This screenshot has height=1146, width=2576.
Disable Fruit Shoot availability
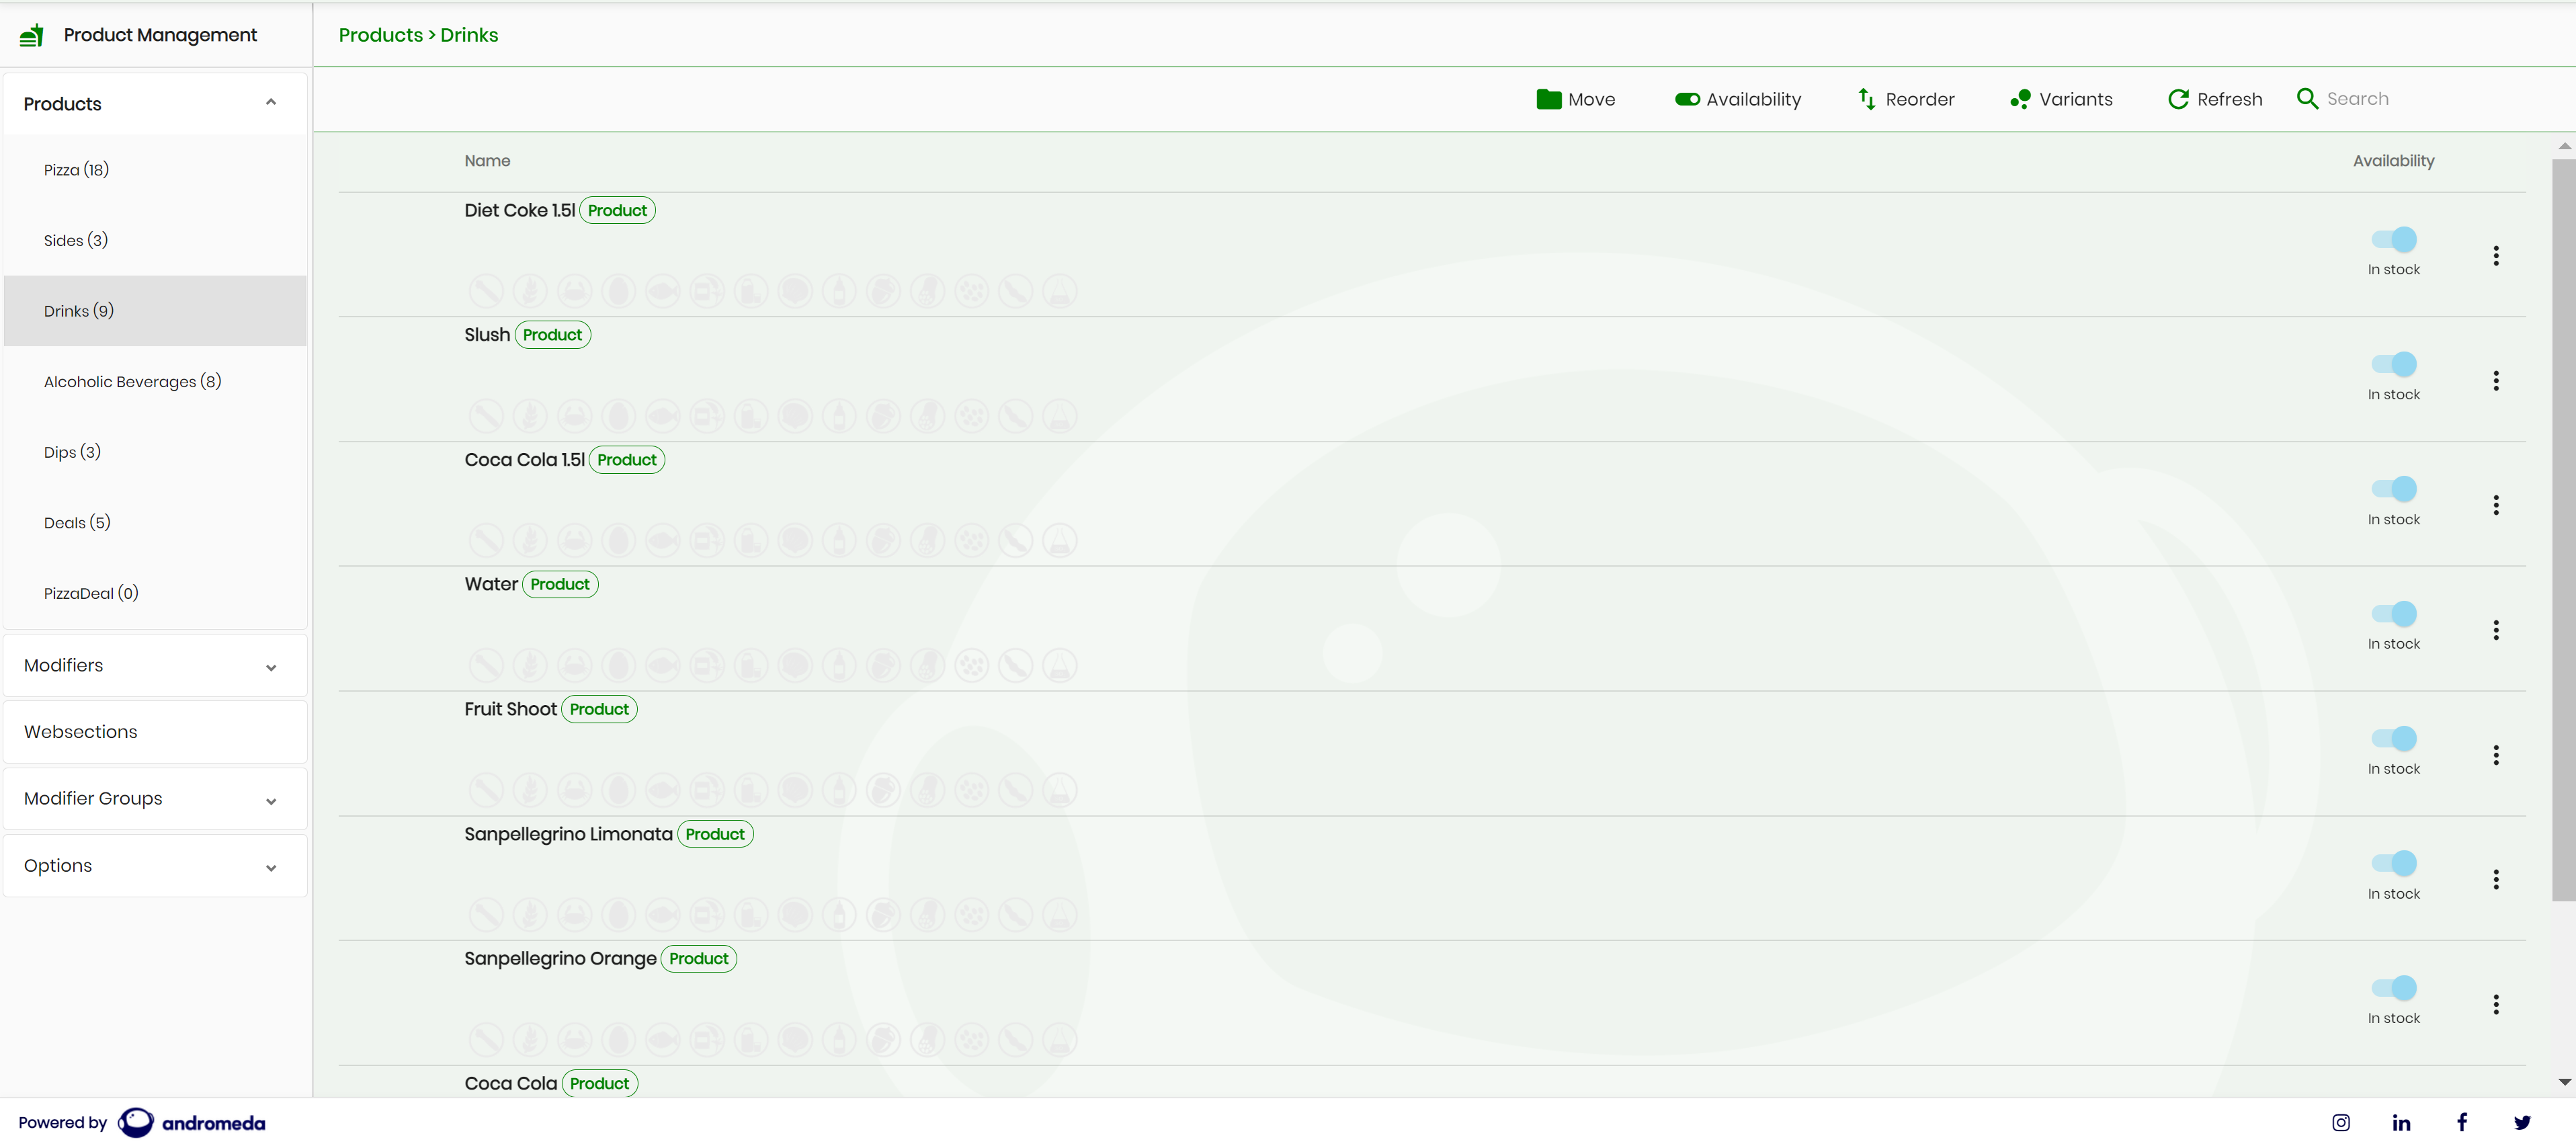(2394, 738)
